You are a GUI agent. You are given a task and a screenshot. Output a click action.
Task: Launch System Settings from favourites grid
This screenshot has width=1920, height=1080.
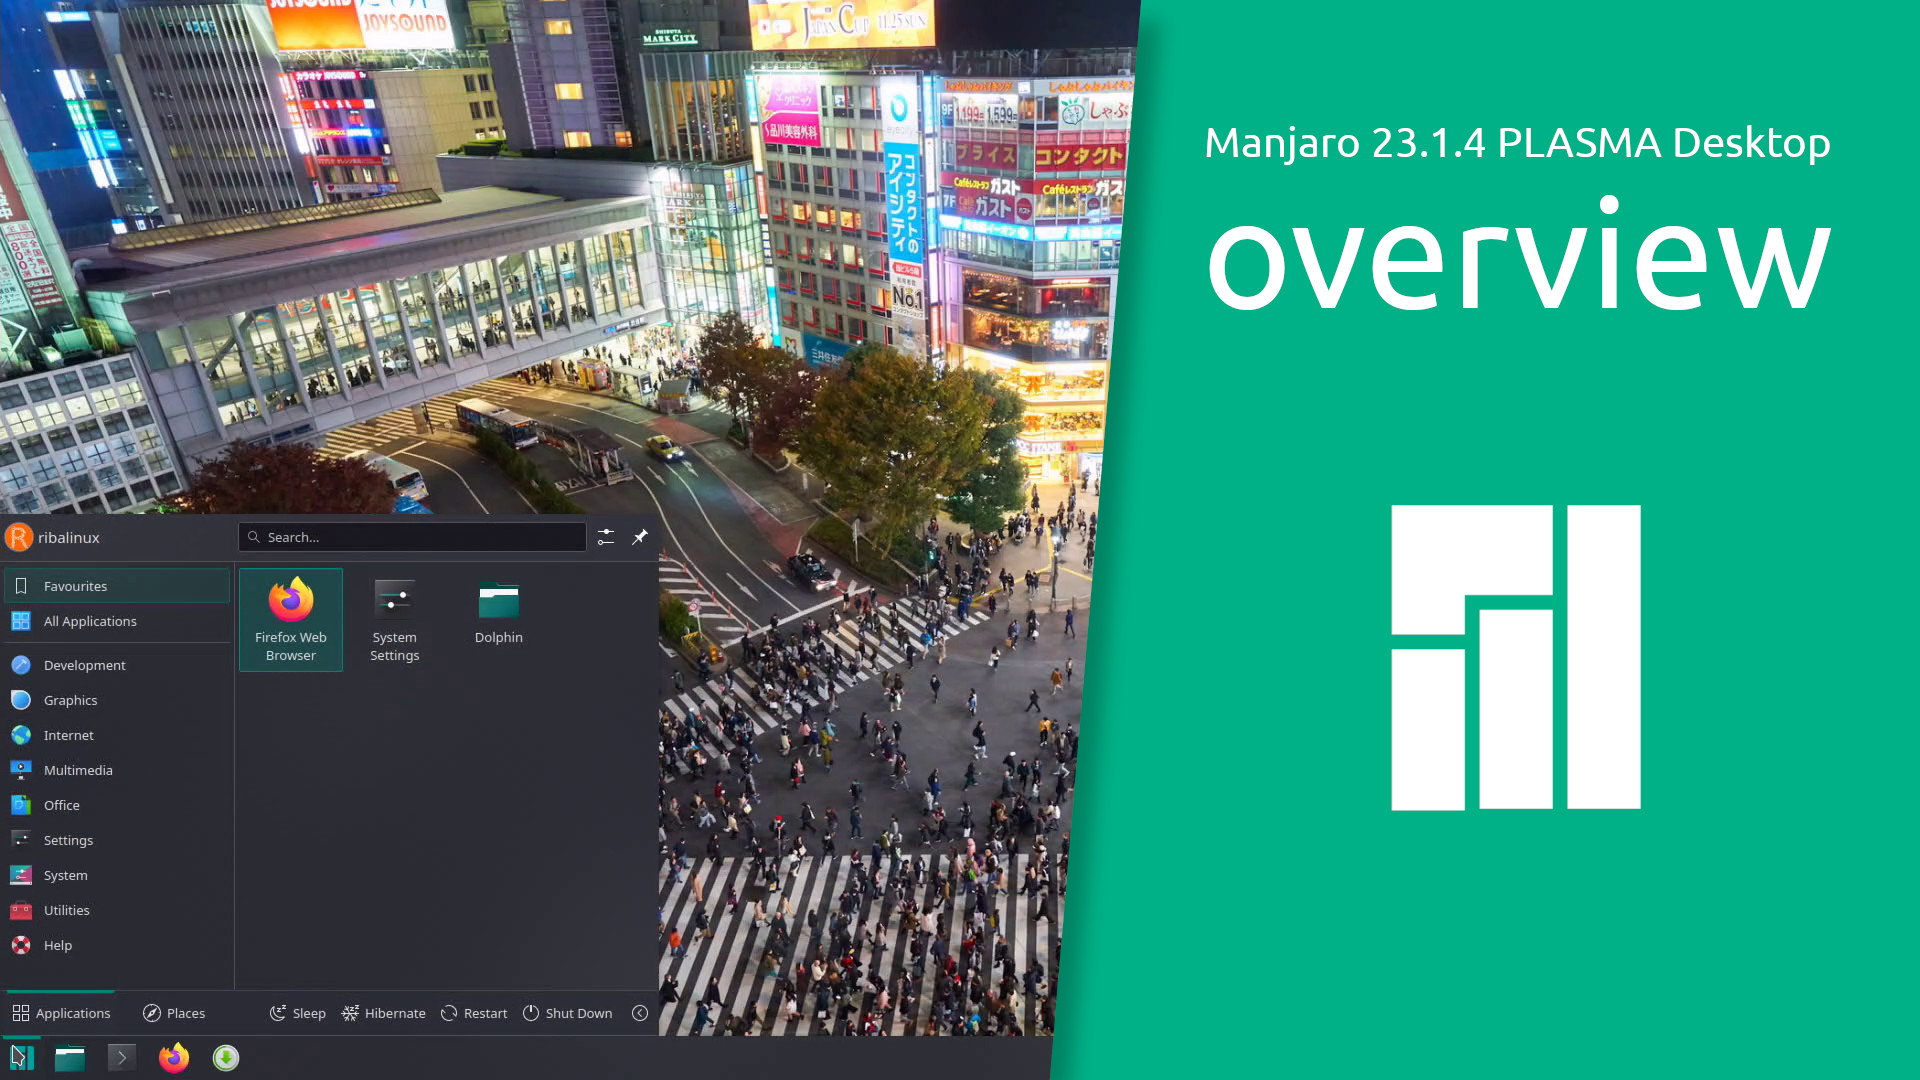(395, 619)
